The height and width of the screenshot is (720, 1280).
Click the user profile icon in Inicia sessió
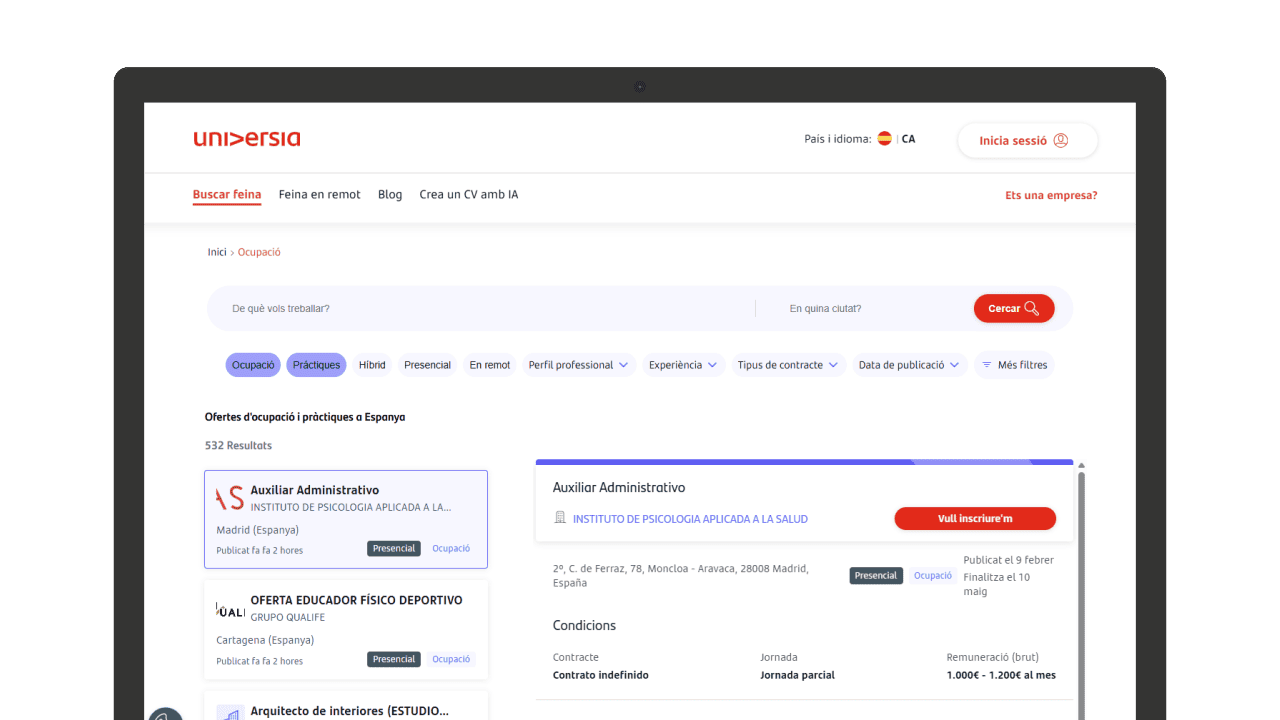(1061, 141)
